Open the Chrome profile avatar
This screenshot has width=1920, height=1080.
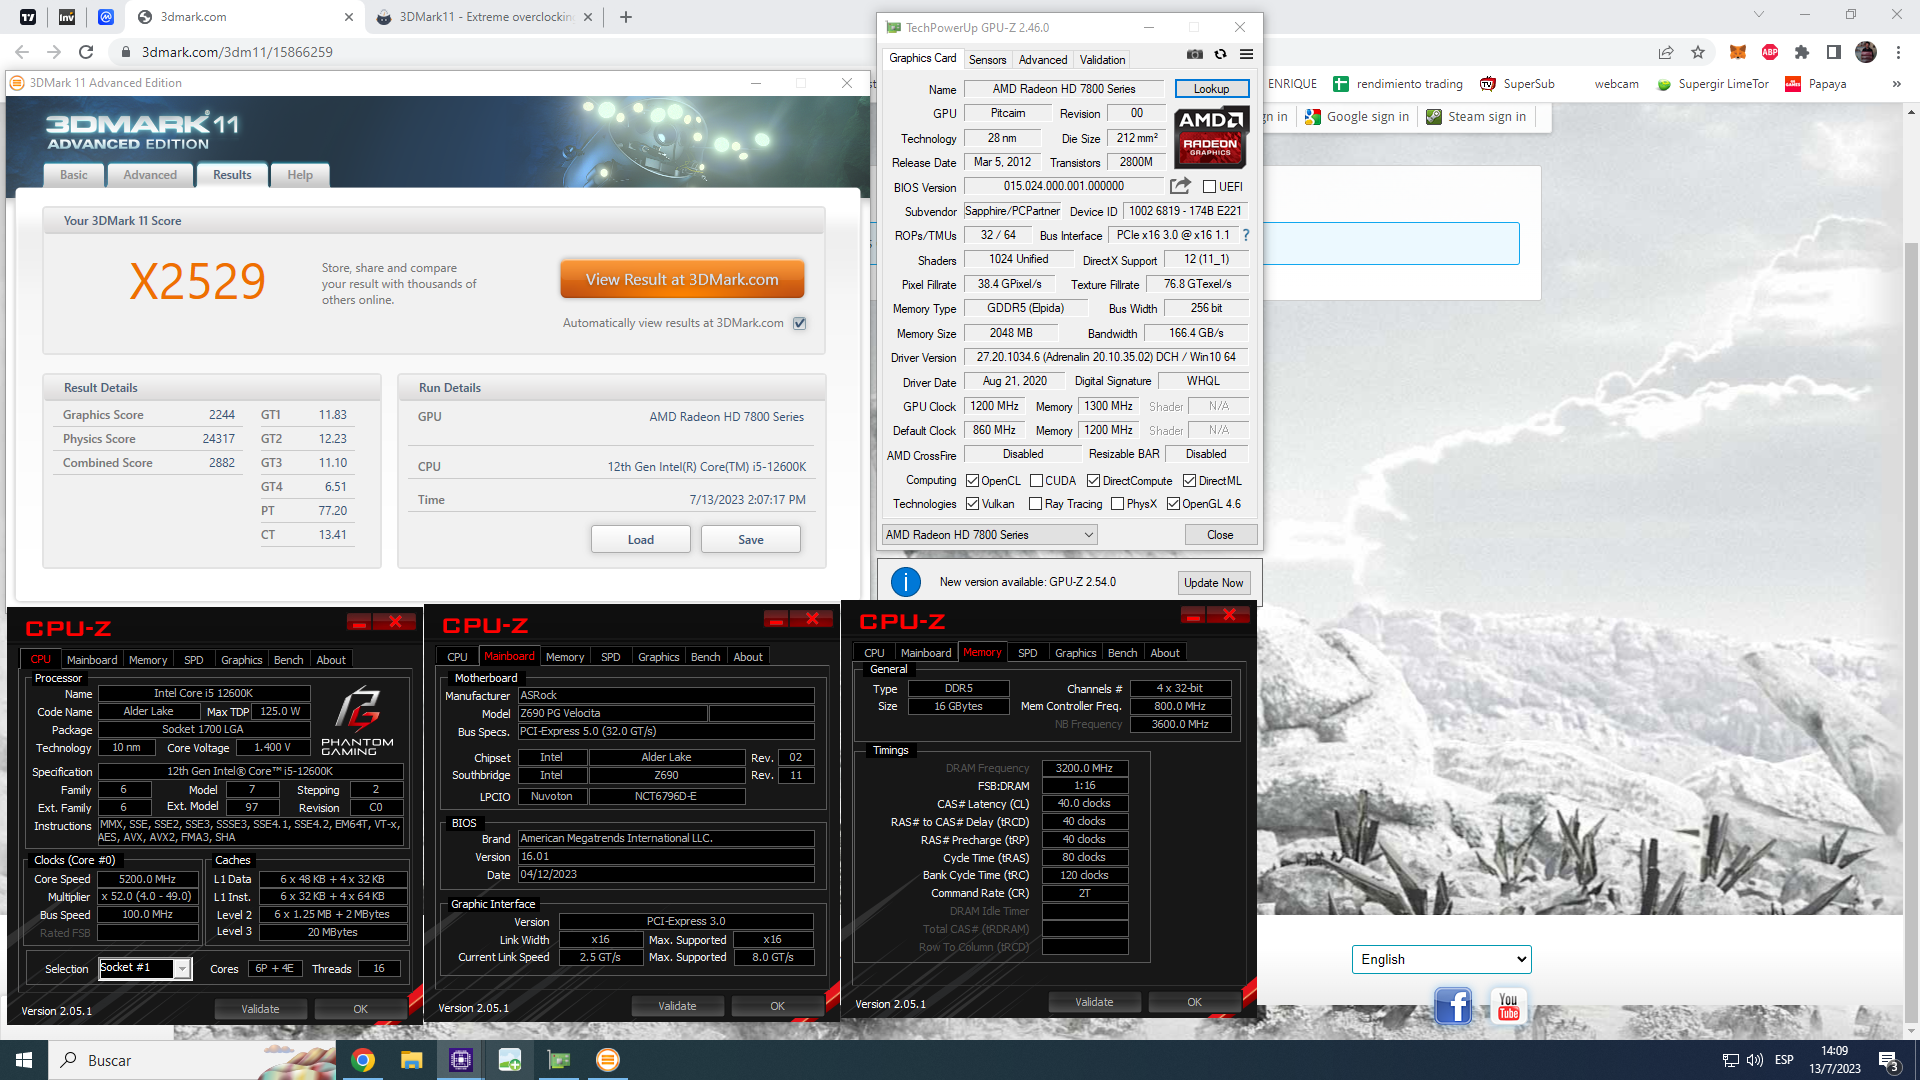click(1866, 52)
